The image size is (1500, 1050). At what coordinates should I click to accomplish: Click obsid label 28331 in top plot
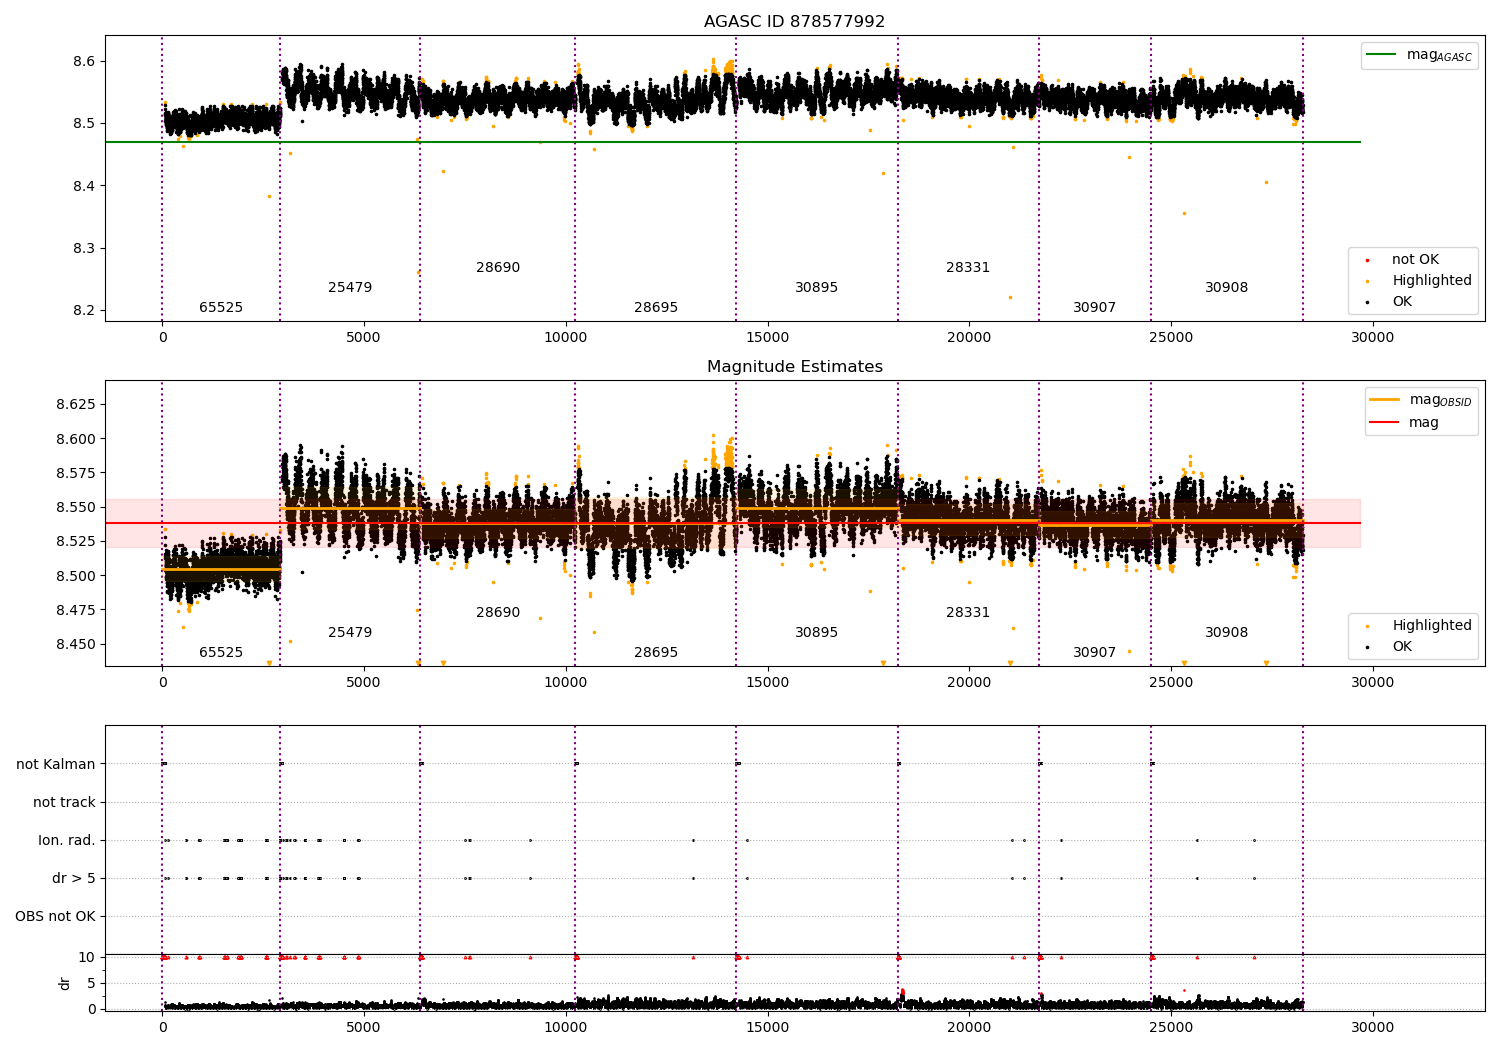tap(968, 268)
